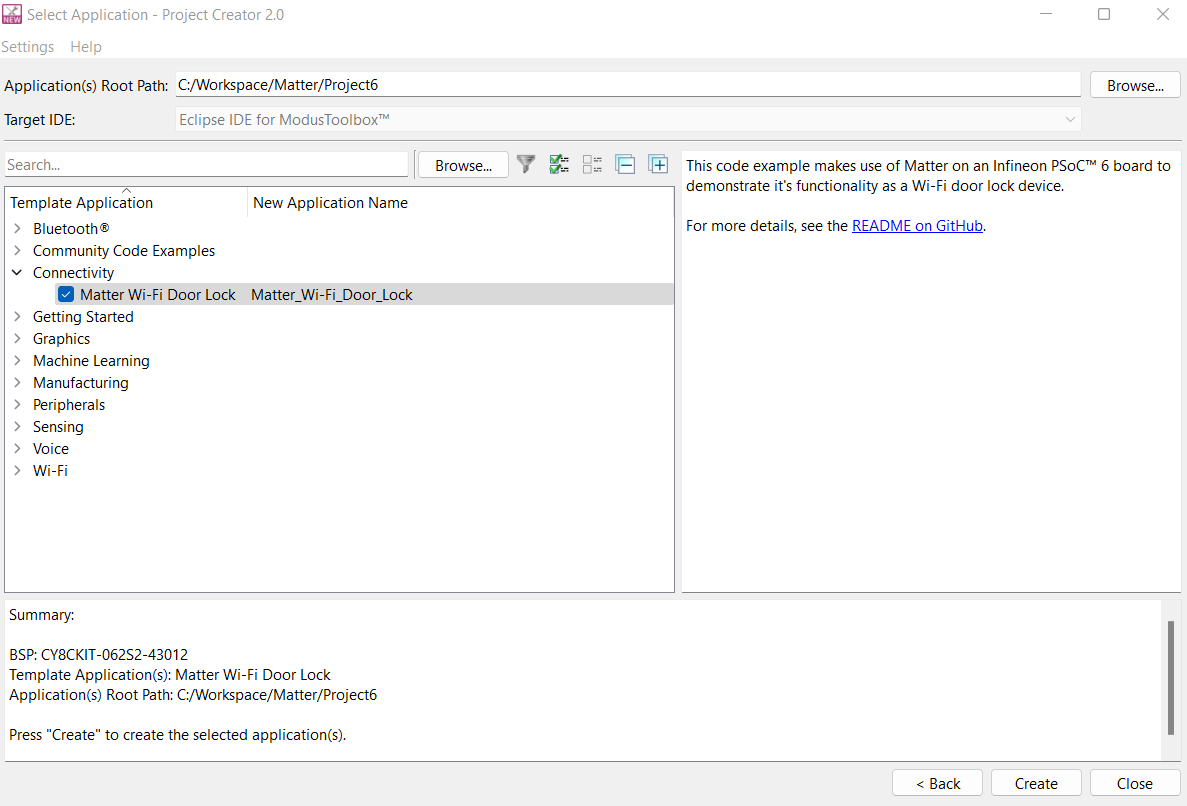Expand the Sensing category
This screenshot has height=806, width=1187.
(17, 426)
